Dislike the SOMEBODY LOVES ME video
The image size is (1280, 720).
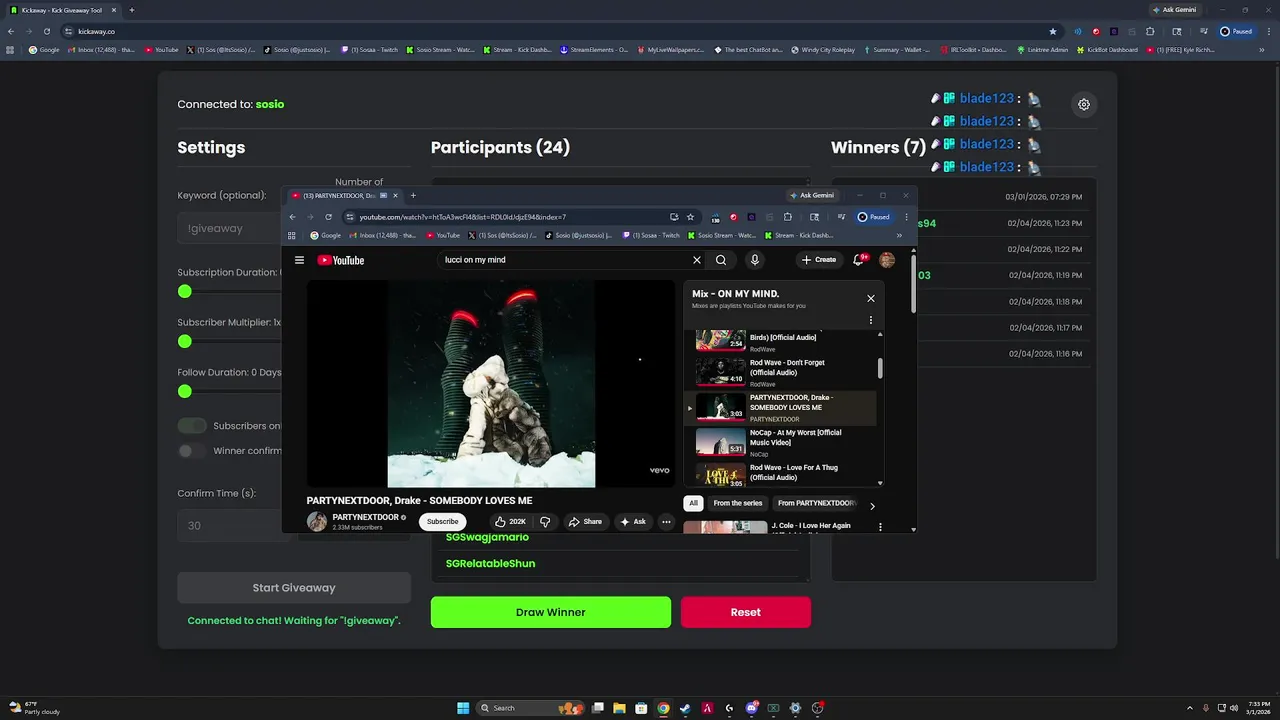click(x=545, y=521)
